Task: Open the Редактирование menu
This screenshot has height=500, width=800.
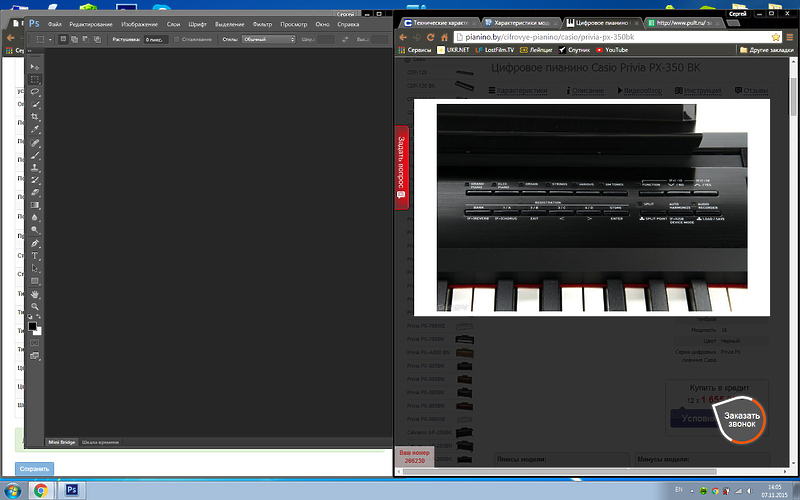Action: [91, 24]
